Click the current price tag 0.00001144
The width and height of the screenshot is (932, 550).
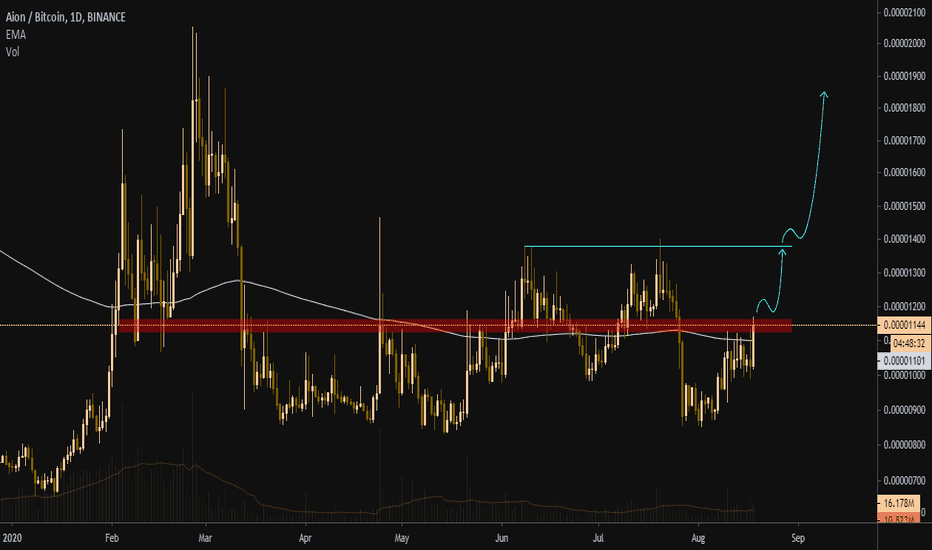(x=903, y=325)
